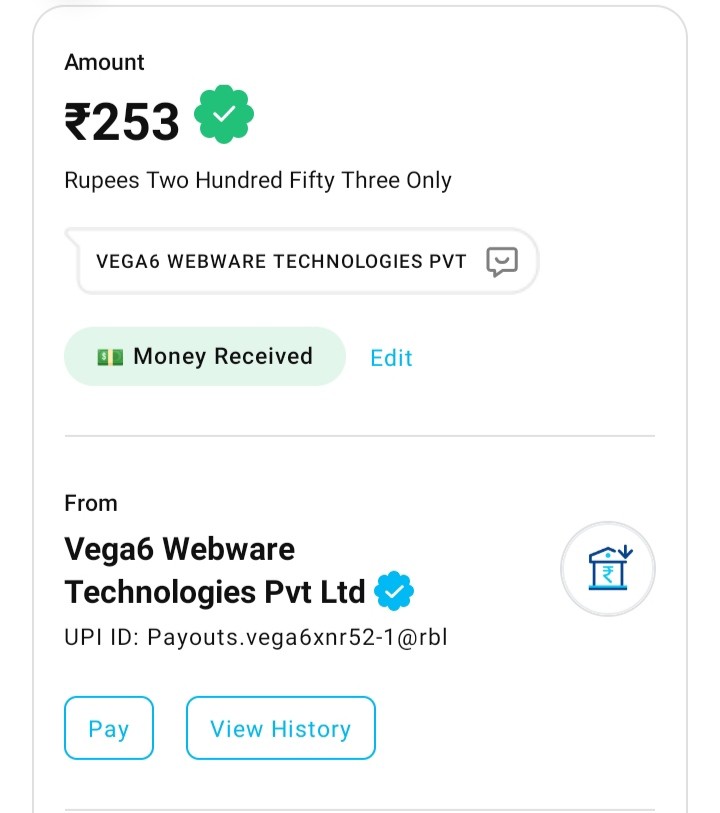This screenshot has width=720, height=813.
Task: Click the divider line below Money Received
Action: tap(360, 436)
